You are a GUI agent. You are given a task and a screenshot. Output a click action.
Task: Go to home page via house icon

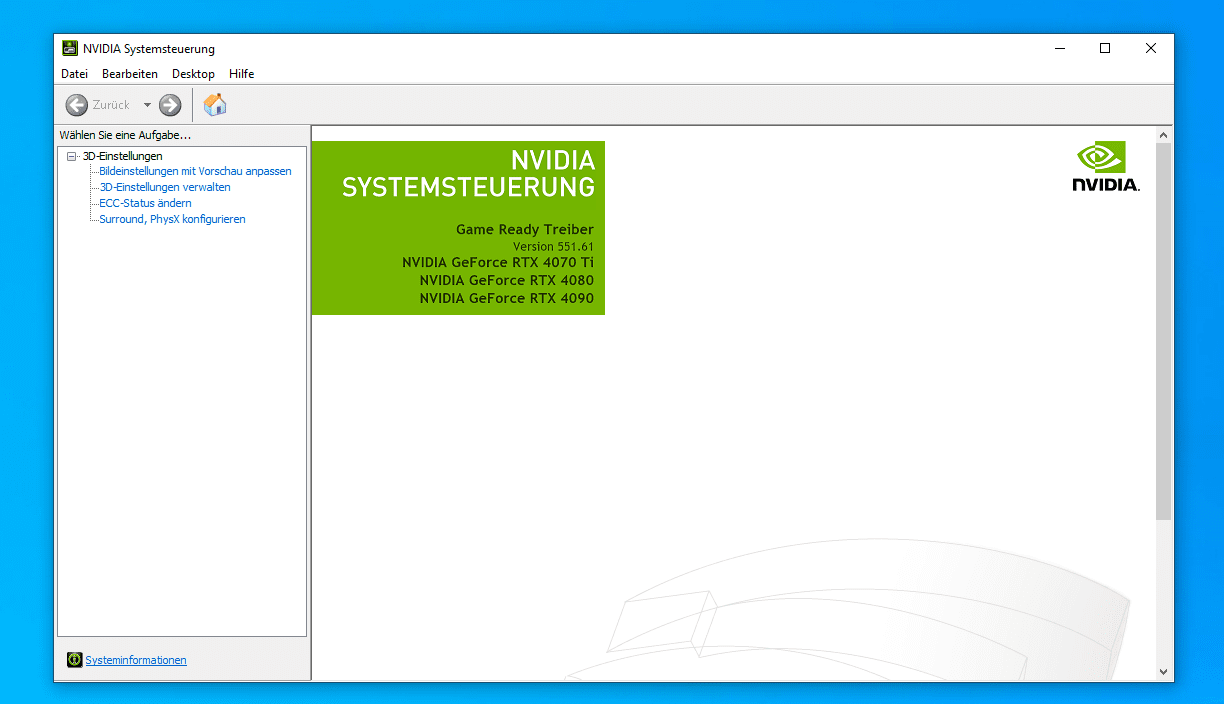[x=215, y=104]
